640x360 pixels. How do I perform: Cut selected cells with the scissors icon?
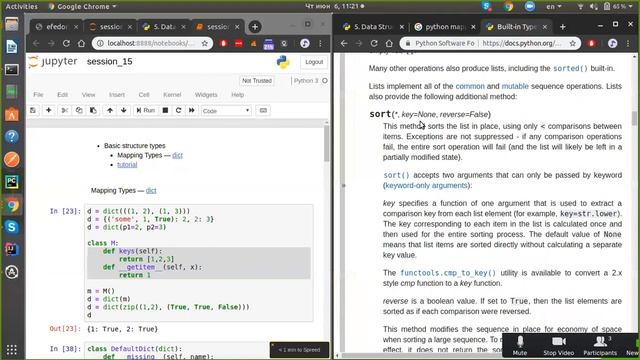click(x=64, y=111)
